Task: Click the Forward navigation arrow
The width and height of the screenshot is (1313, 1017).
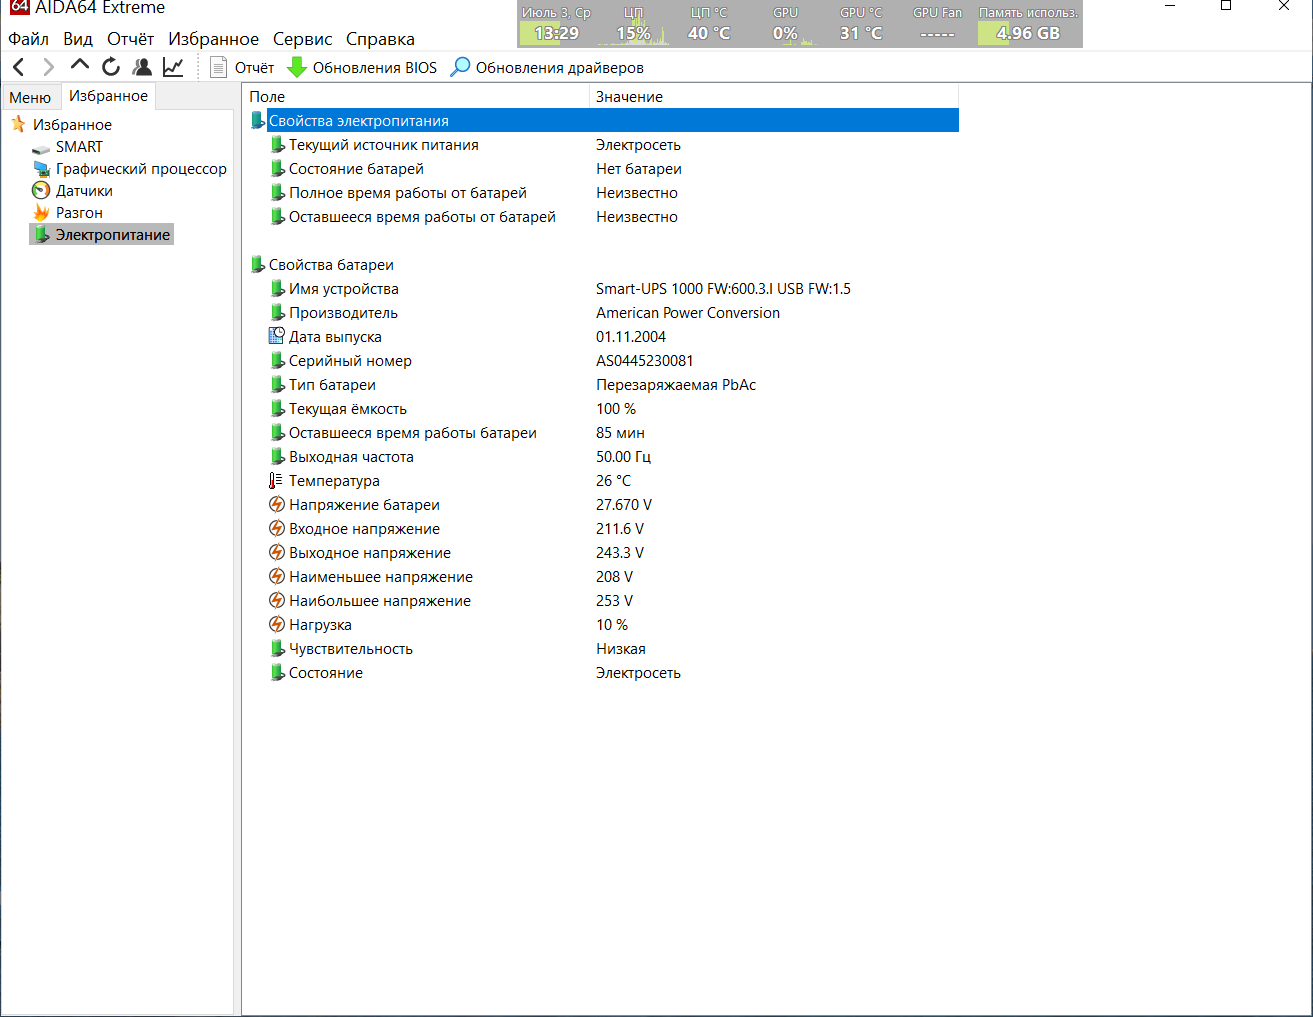Action: pyautogui.click(x=48, y=67)
